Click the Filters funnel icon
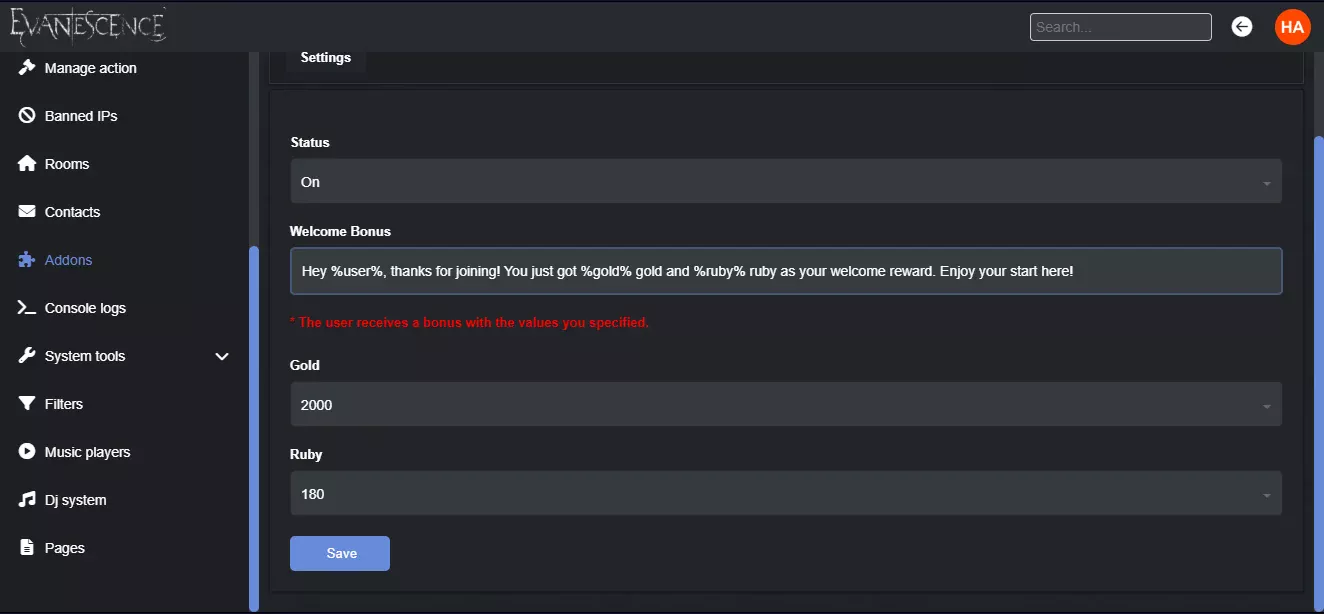 coord(27,404)
